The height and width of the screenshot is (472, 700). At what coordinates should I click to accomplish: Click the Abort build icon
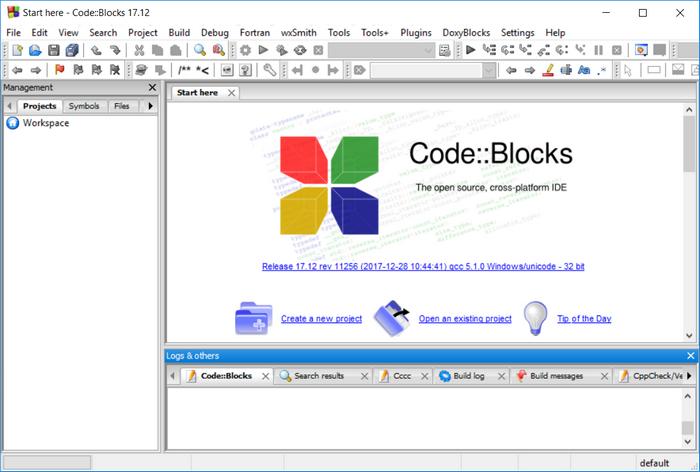pos(318,50)
